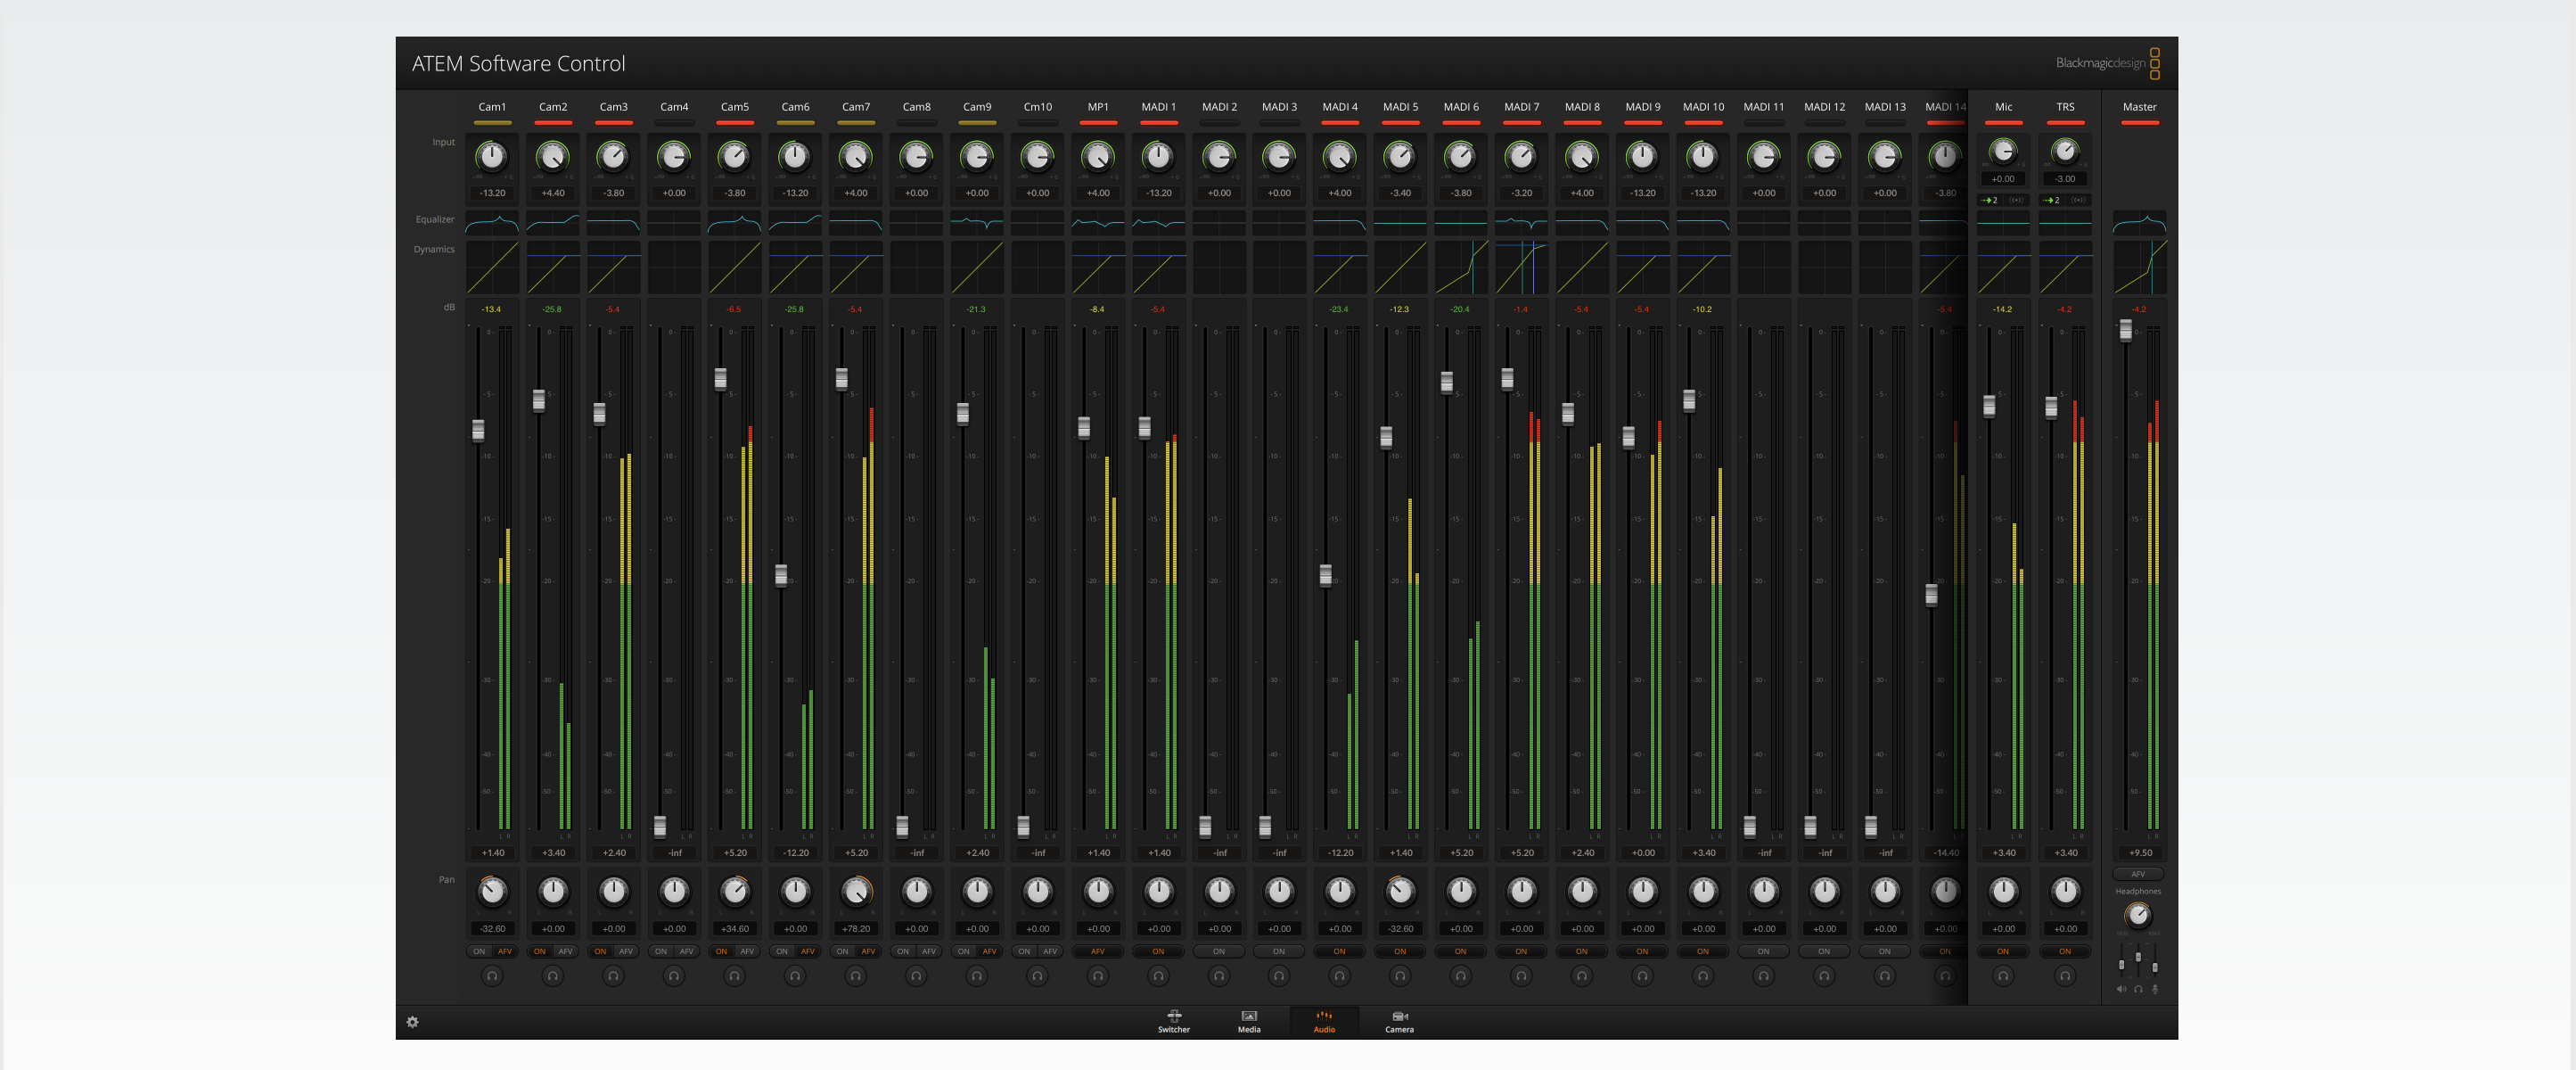Image resolution: width=2576 pixels, height=1070 pixels.
Task: Toggle the MP1 AFV button
Action: click(x=1098, y=951)
